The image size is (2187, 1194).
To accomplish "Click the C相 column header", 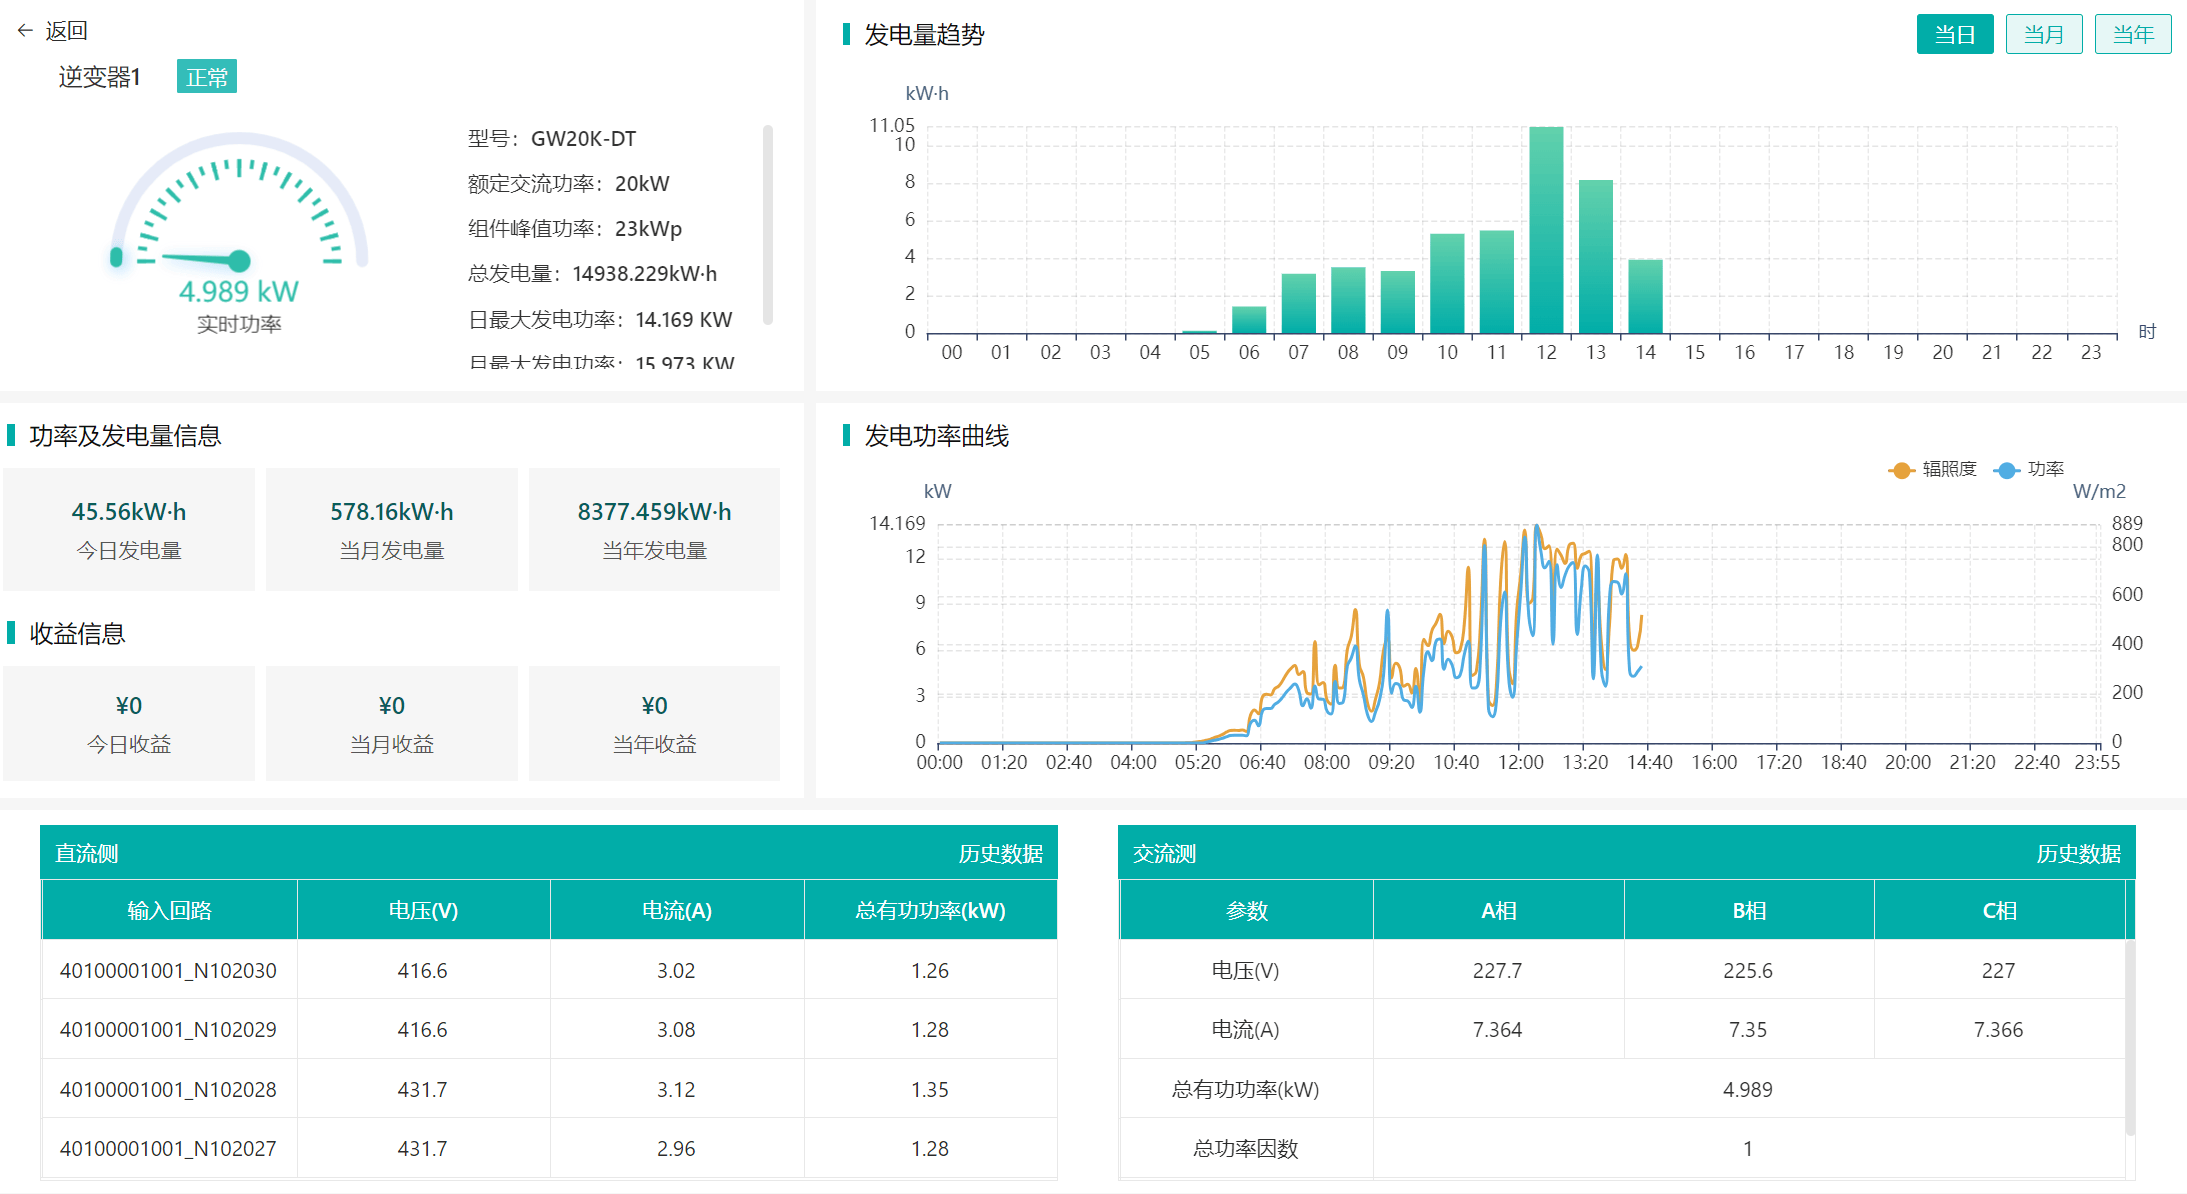I will [x=1999, y=910].
